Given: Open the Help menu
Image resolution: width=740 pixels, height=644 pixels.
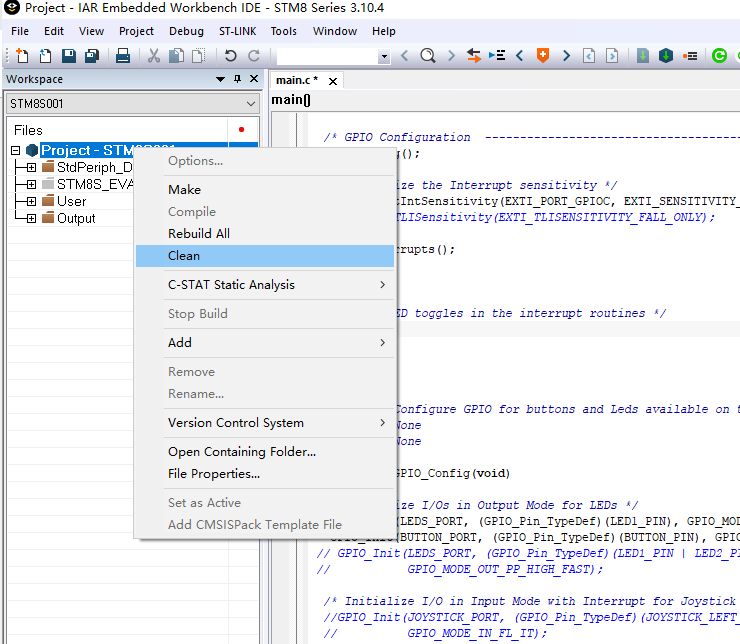Looking at the screenshot, I should [x=384, y=31].
